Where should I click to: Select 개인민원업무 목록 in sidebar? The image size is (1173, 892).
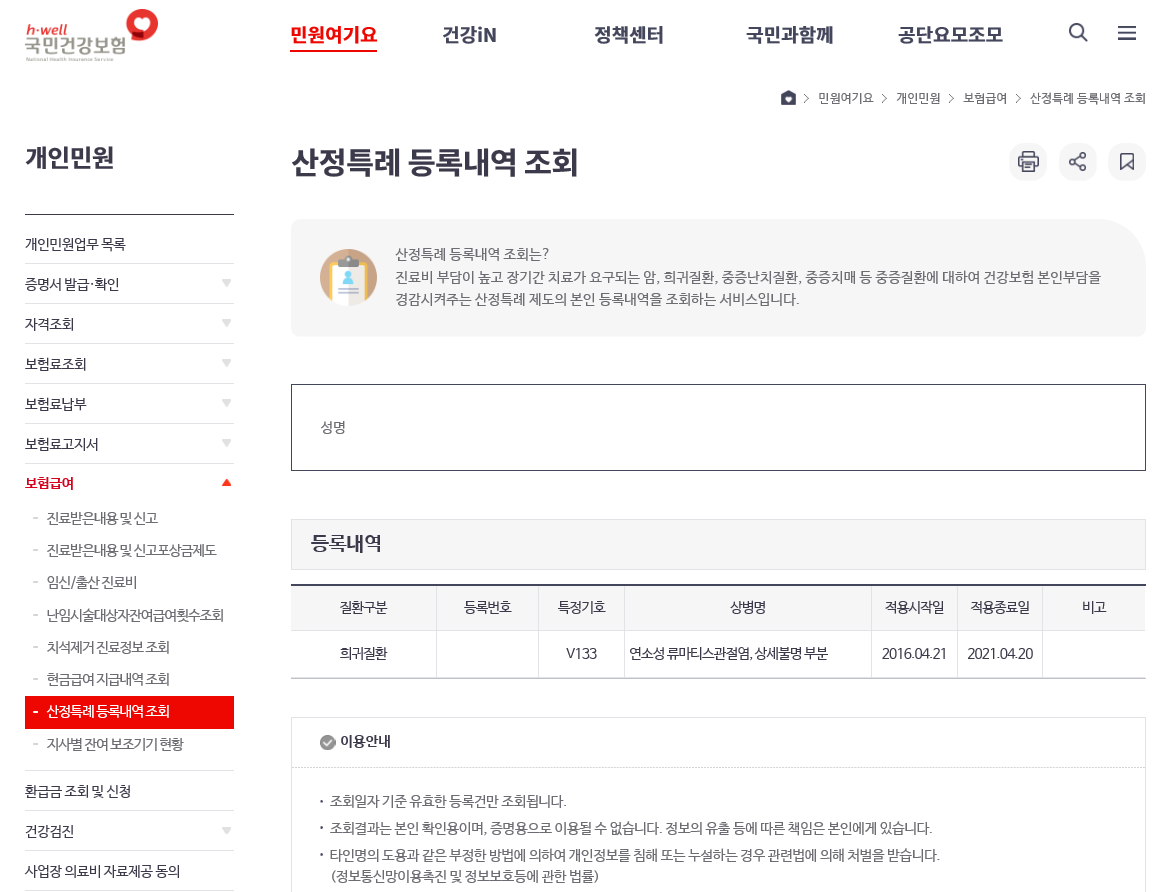point(75,244)
